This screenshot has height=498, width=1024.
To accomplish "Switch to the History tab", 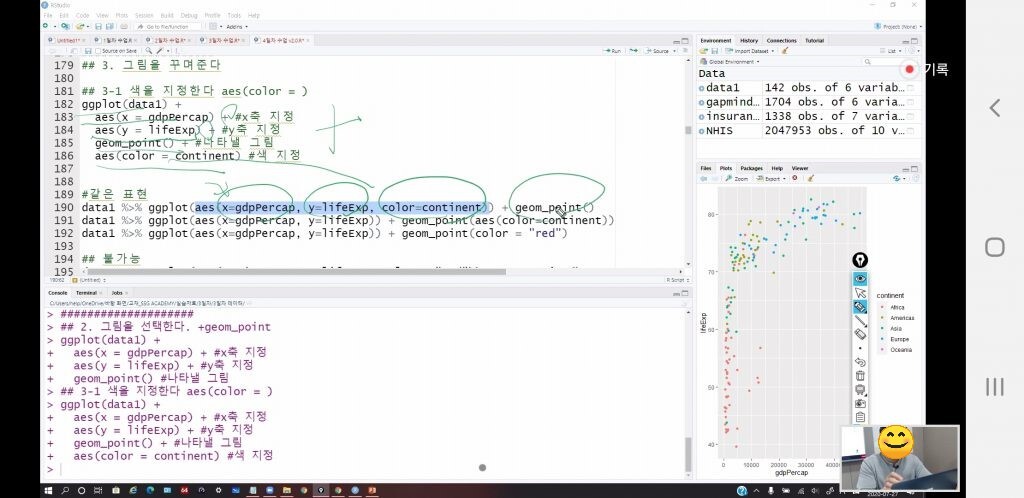I will (x=749, y=40).
